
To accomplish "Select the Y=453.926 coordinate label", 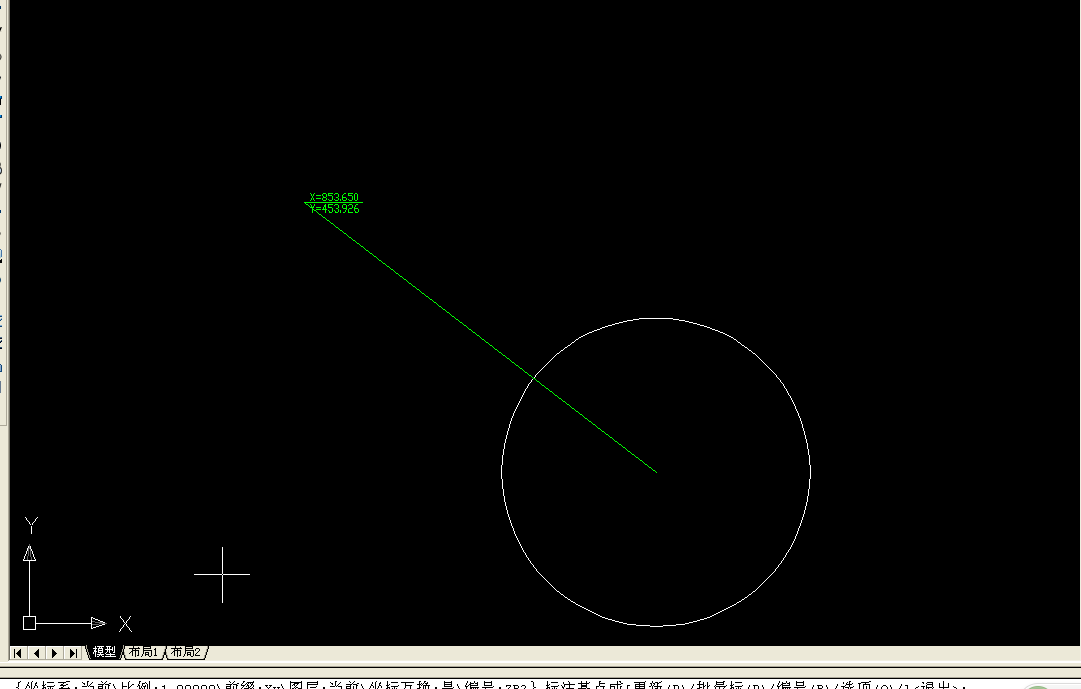I will pos(334,209).
